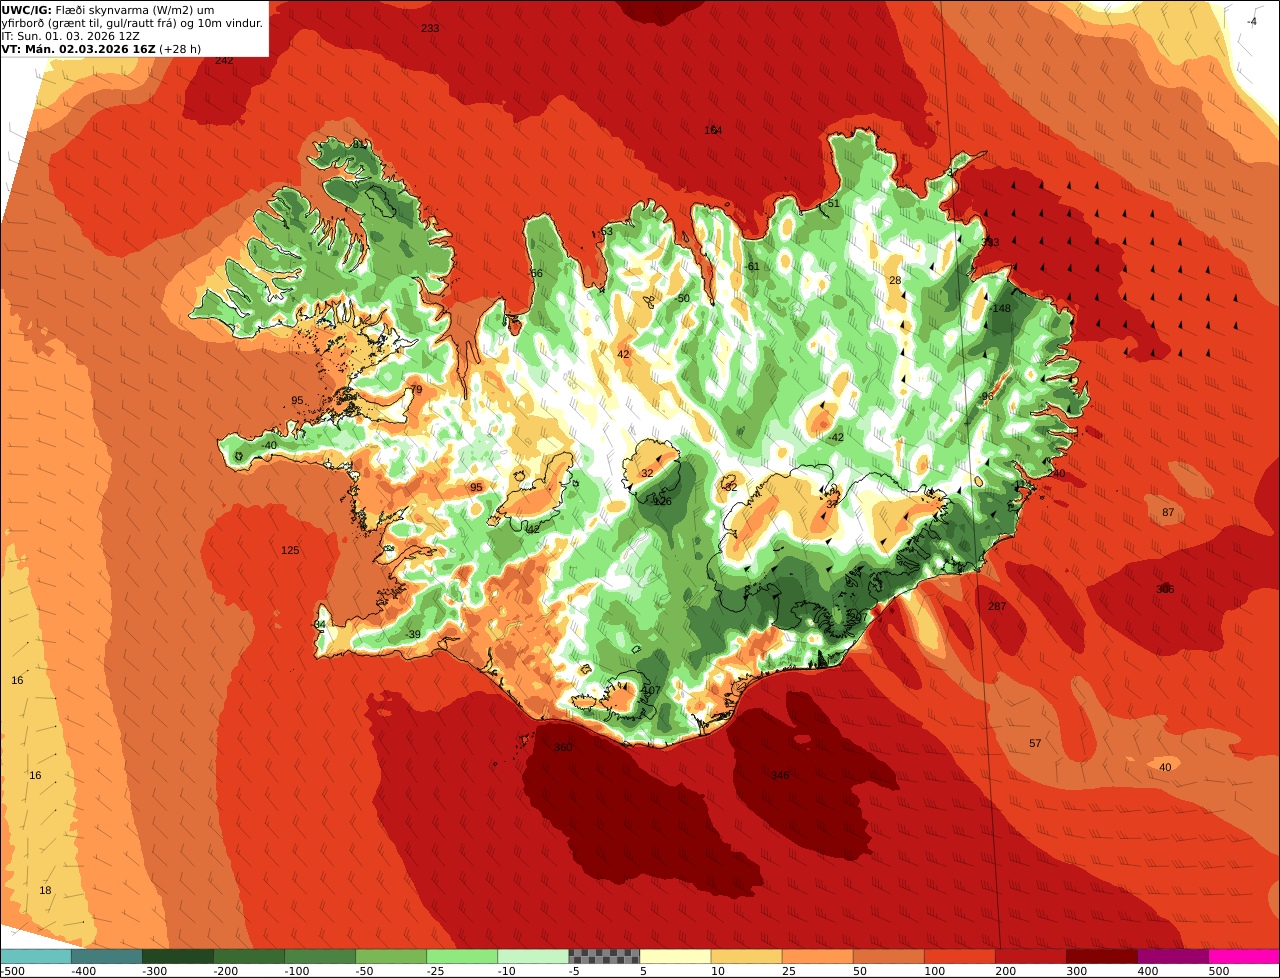Screen dimensions: 1280x978
Task: Click the legend label 500
Action: pyautogui.click(x=1219, y=971)
